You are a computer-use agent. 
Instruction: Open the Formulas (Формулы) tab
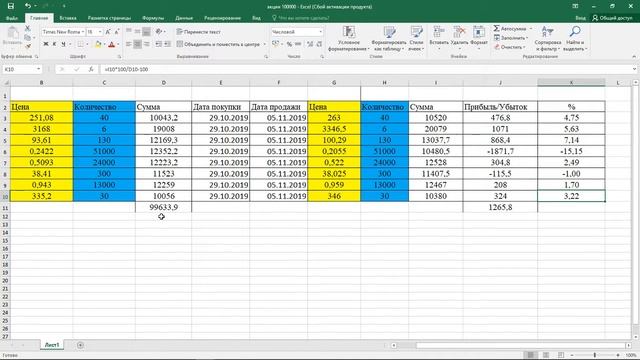pyautogui.click(x=153, y=18)
